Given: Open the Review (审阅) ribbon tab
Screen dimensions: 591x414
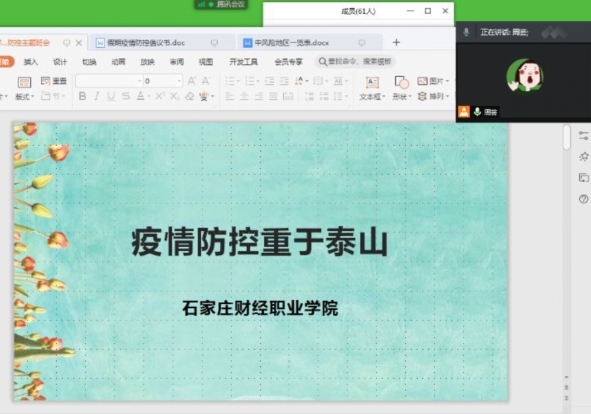Looking at the screenshot, I should click(176, 62).
